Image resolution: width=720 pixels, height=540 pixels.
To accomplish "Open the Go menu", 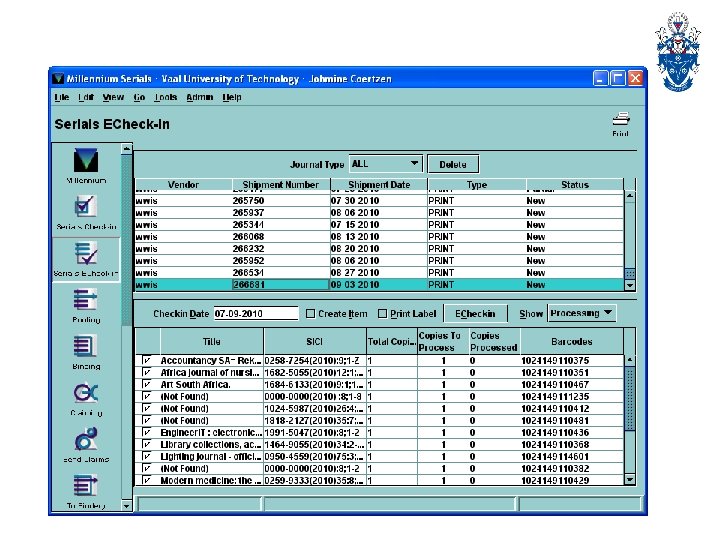I will [x=139, y=97].
